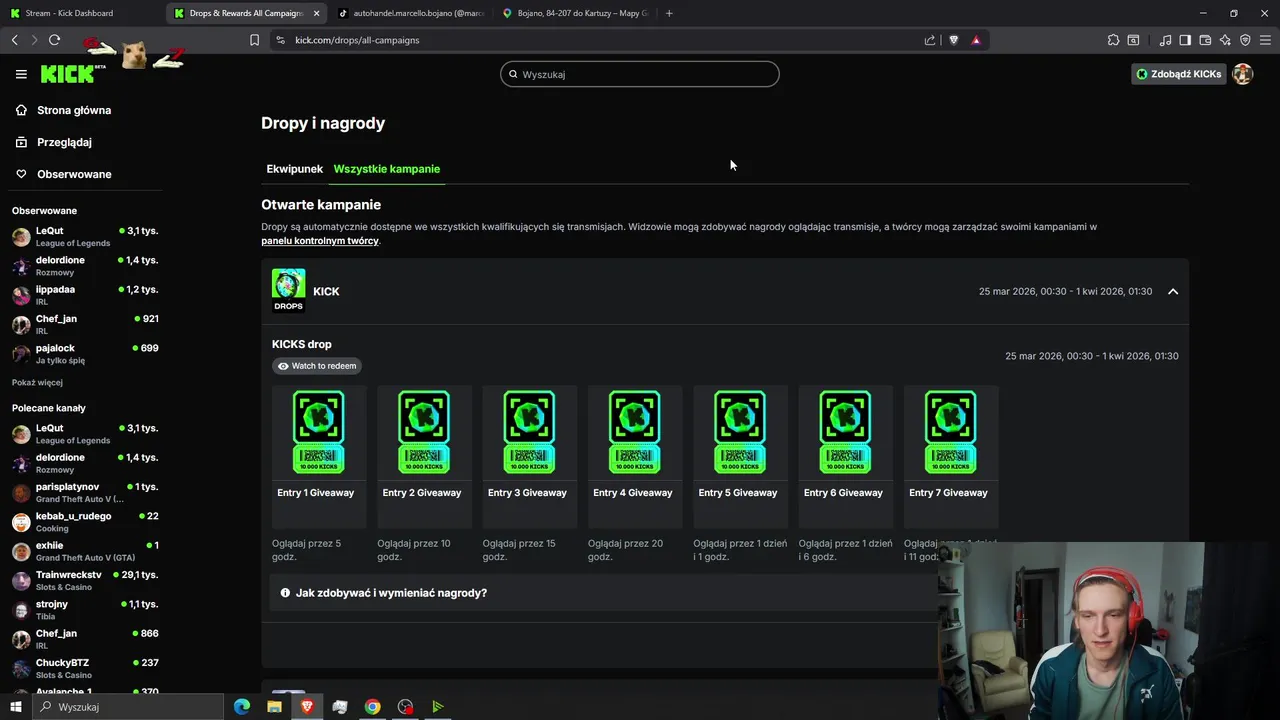This screenshot has height=720, width=1280.
Task: Open File Explorer from the taskbar
Action: tap(274, 707)
